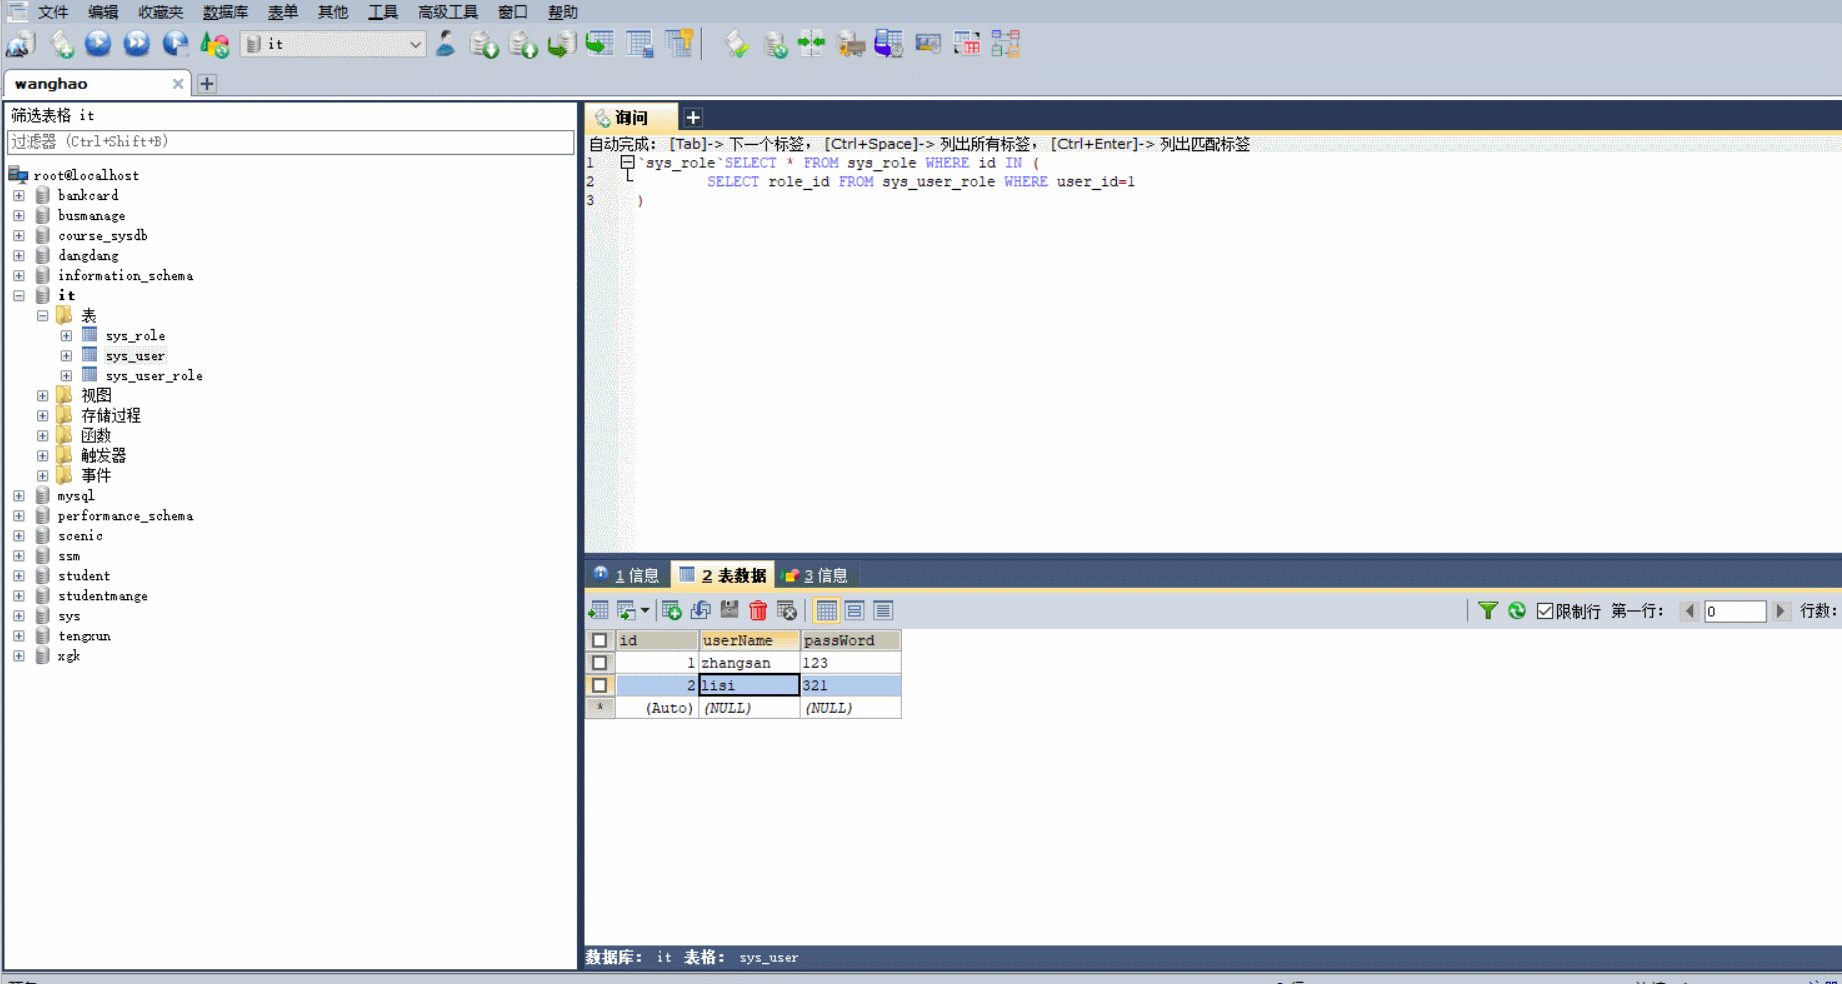
Task: Click the execute all queries icon
Action: [x=136, y=44]
